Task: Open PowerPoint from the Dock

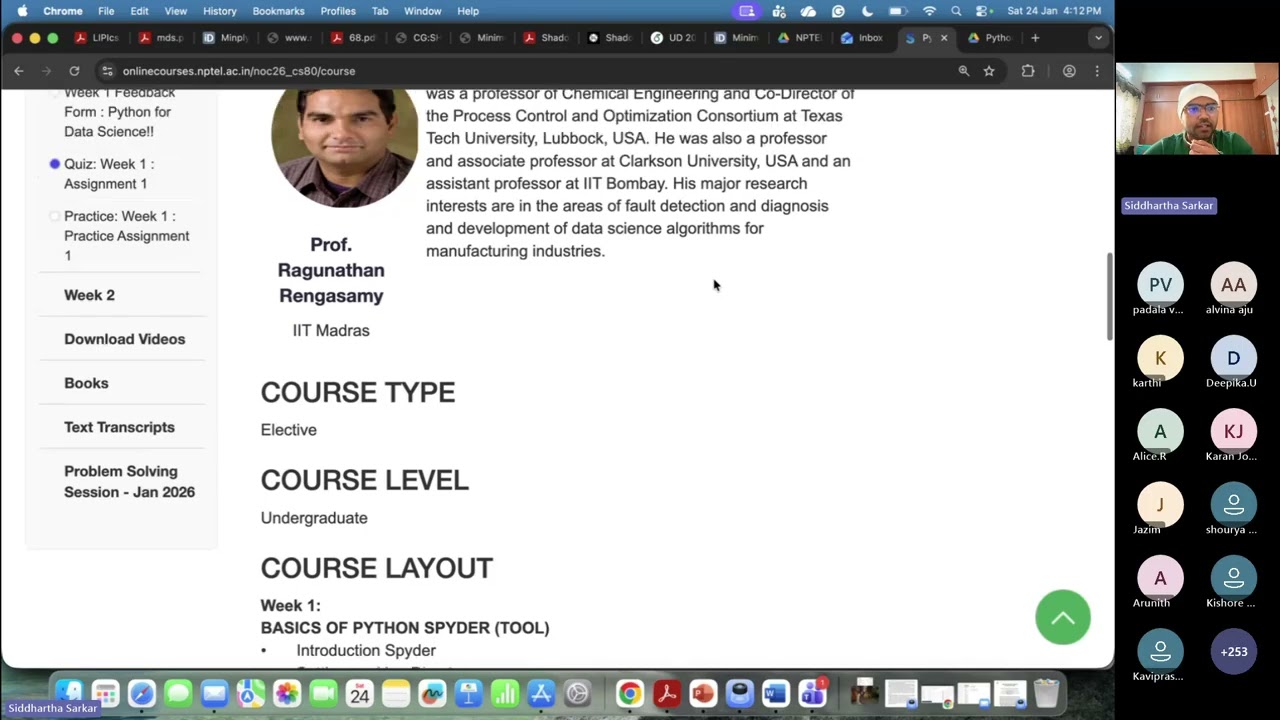Action: (703, 693)
